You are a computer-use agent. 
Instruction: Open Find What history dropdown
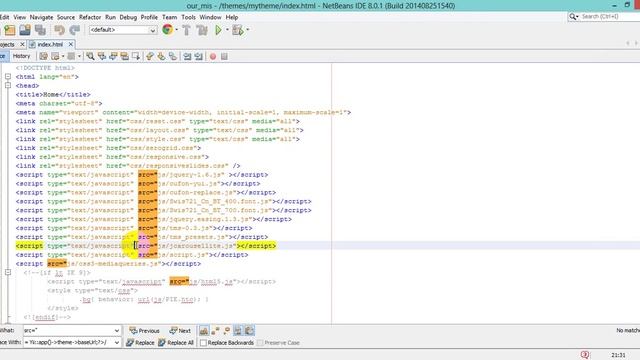(x=117, y=330)
